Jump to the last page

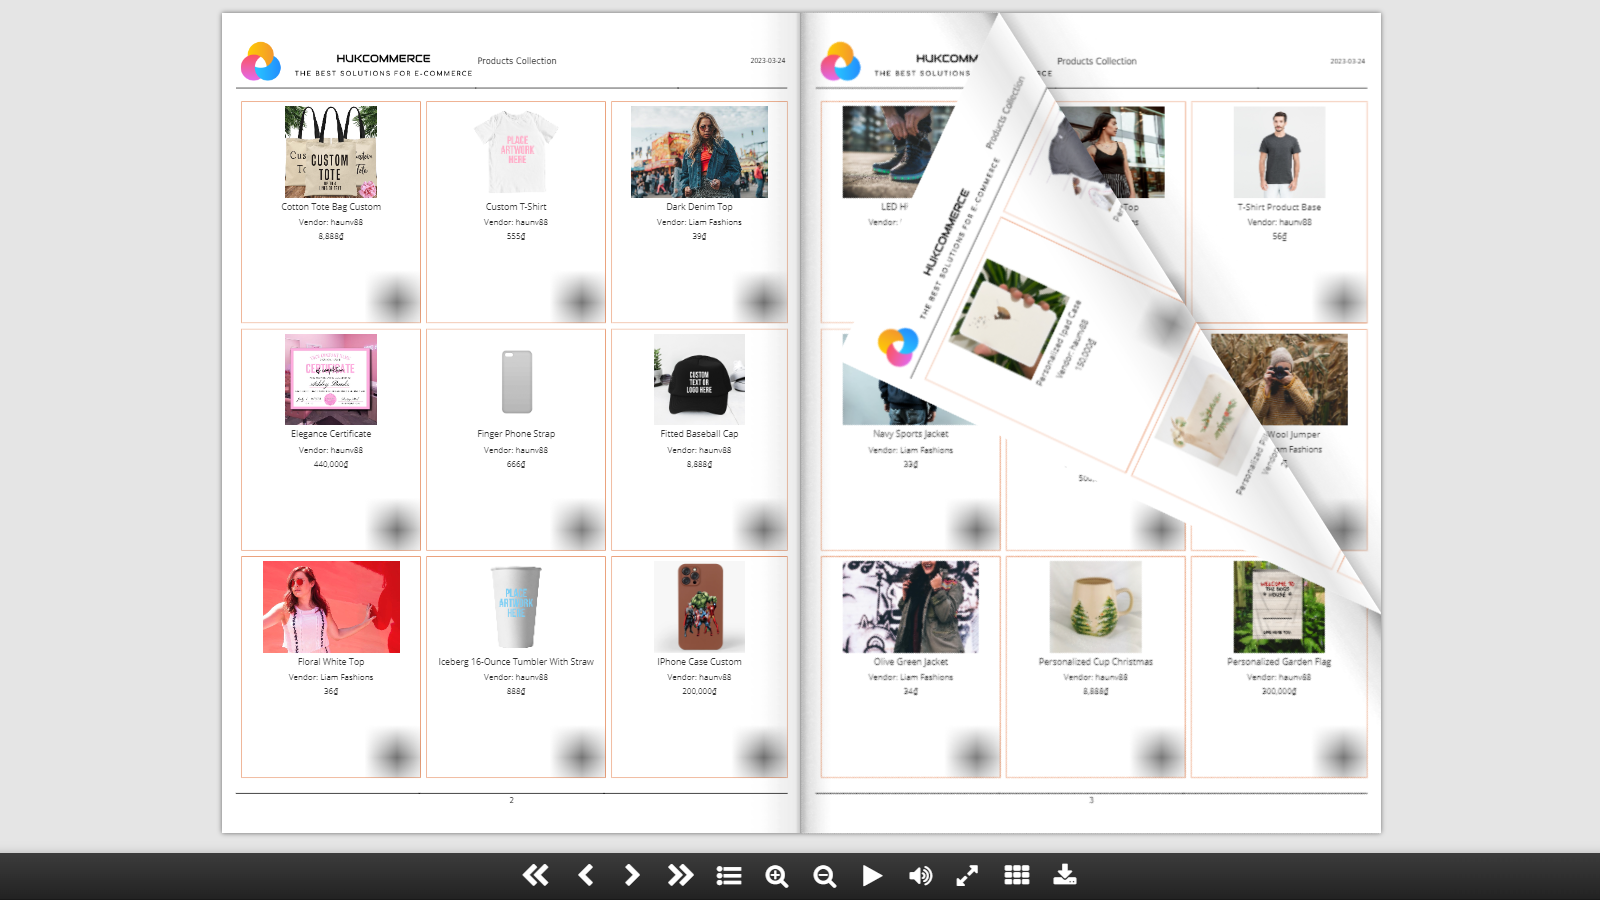(680, 876)
